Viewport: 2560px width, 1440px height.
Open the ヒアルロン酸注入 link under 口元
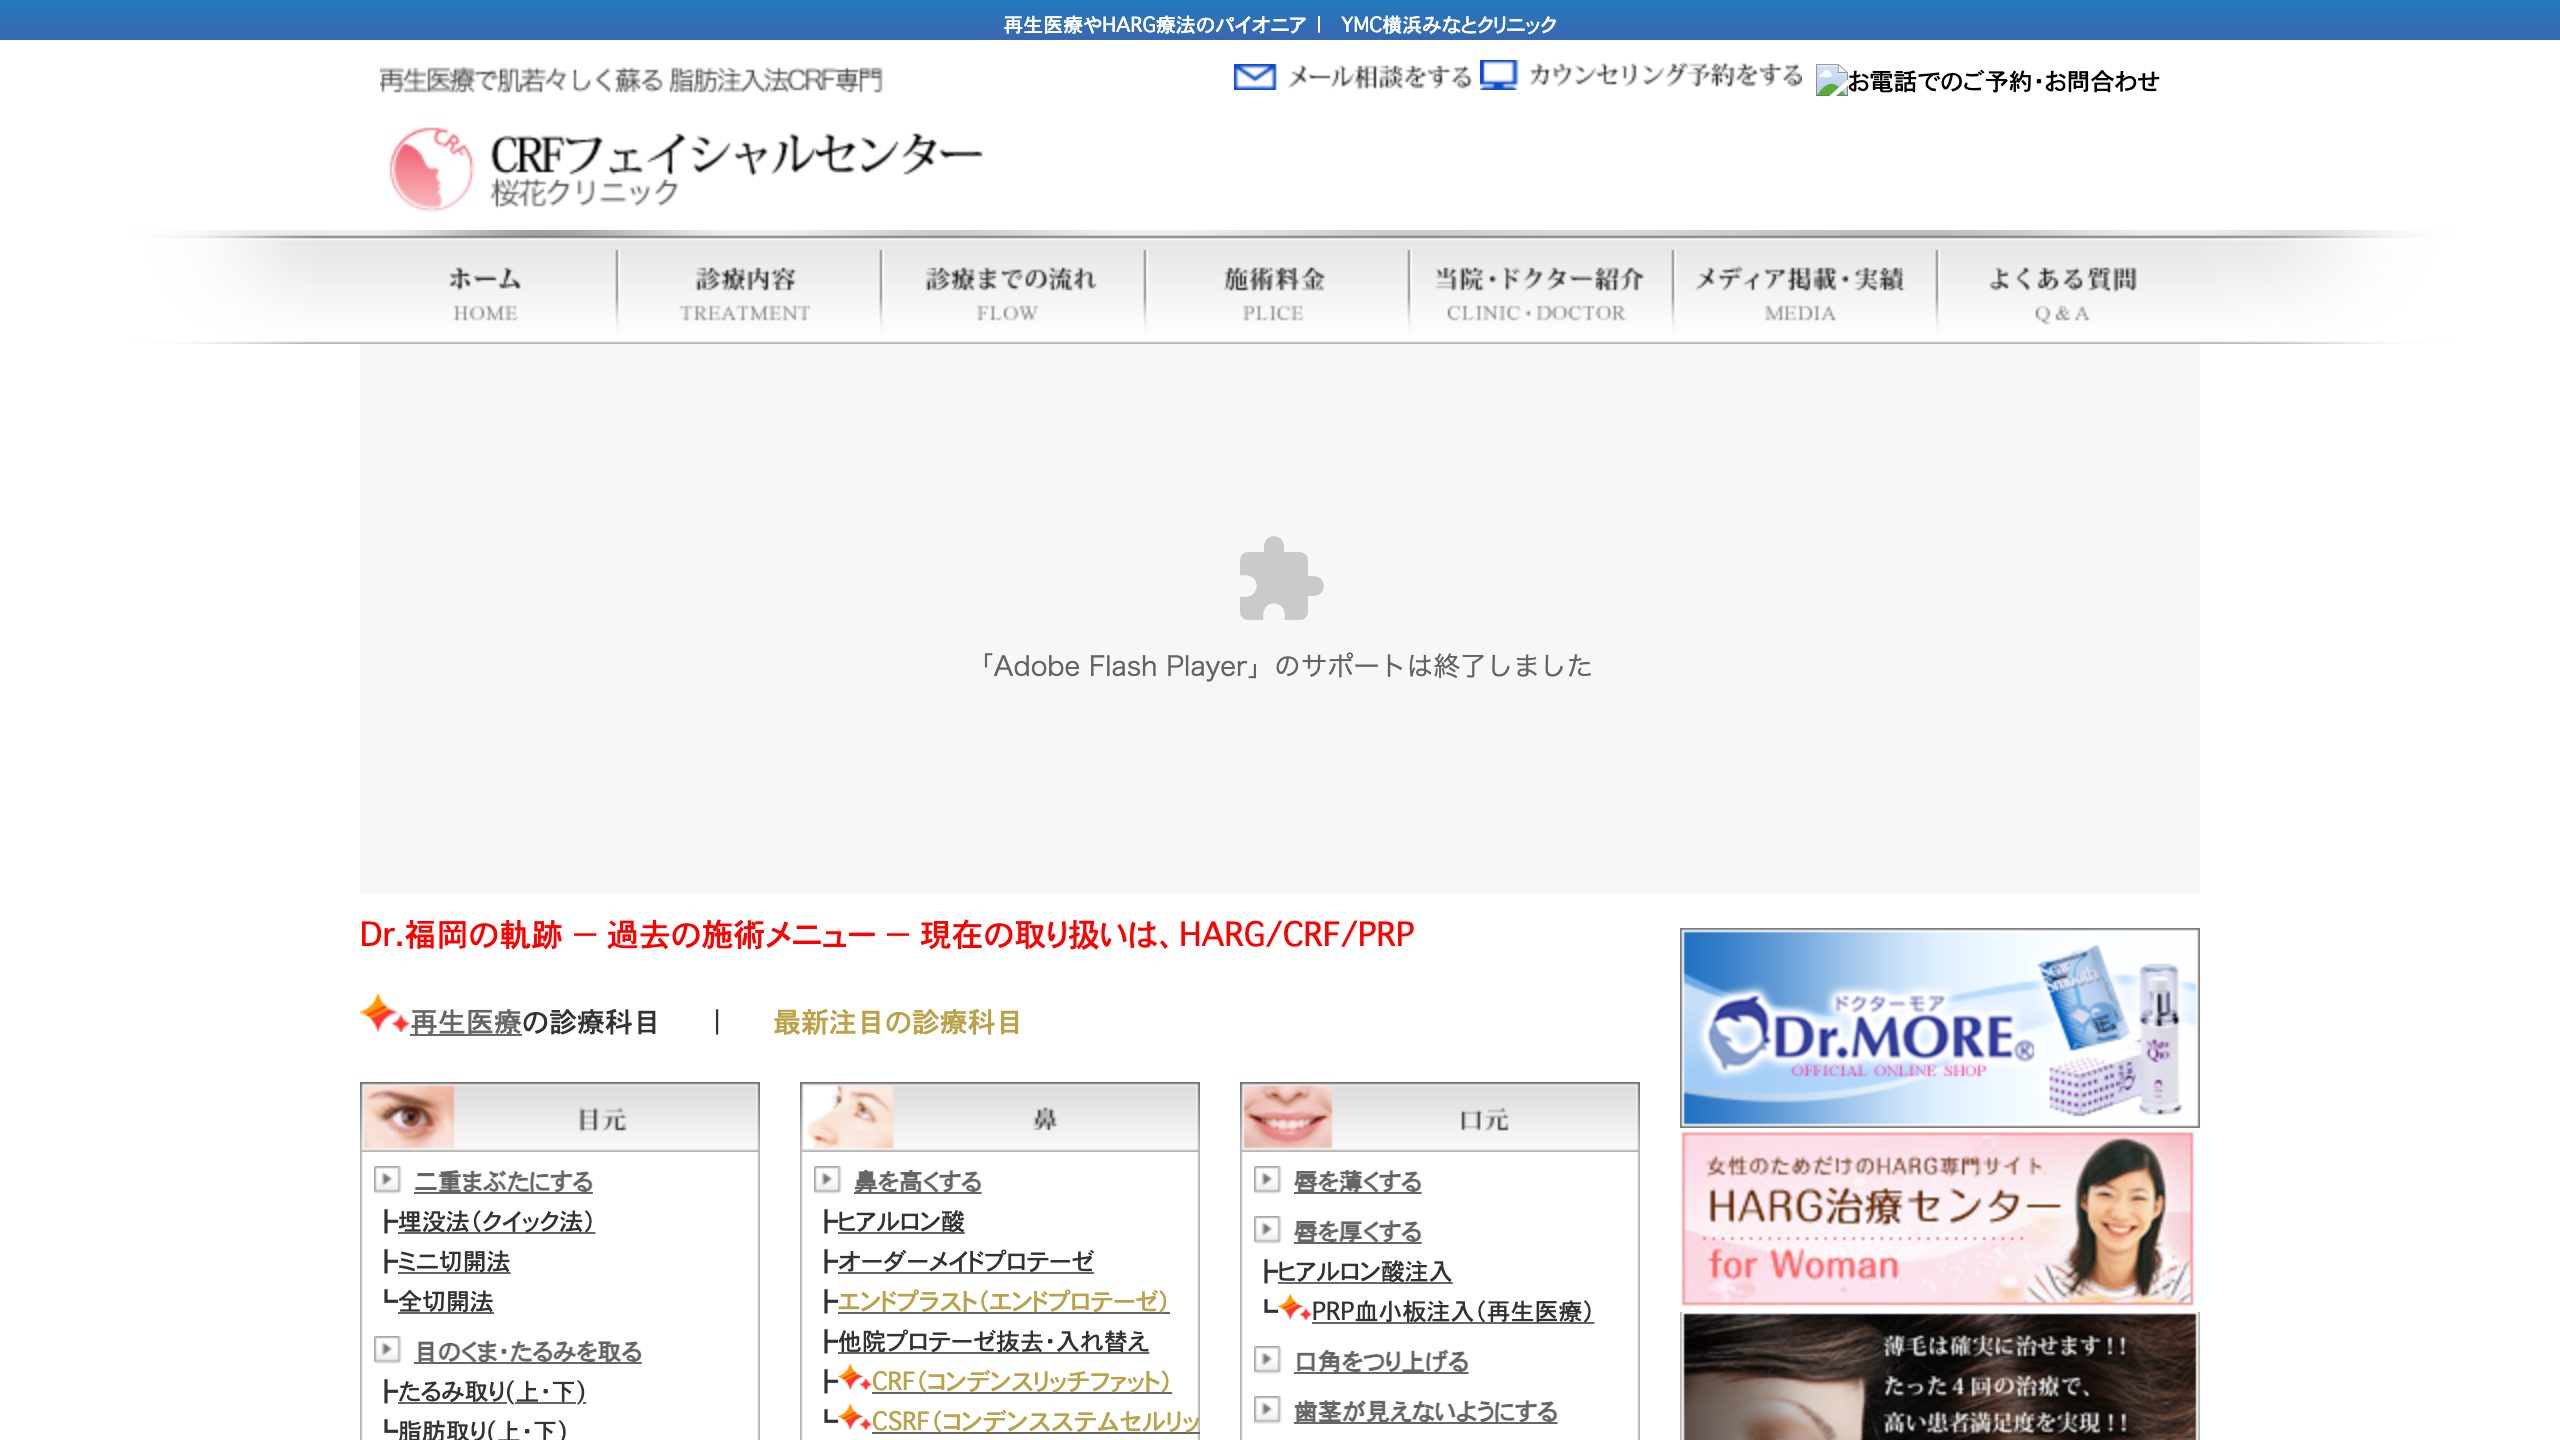(1365, 1271)
